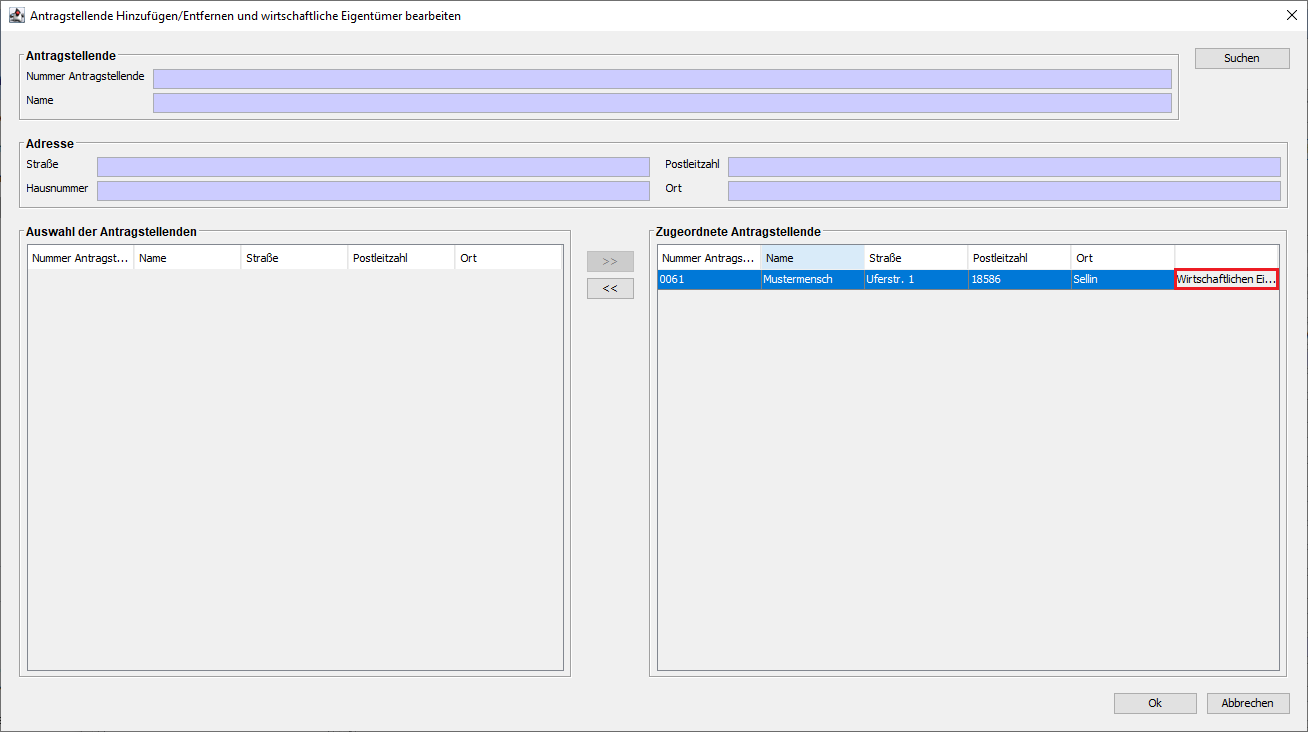Viewport: 1308px width, 732px height.
Task: Click Ort column header in assigned table
Action: (1122, 258)
